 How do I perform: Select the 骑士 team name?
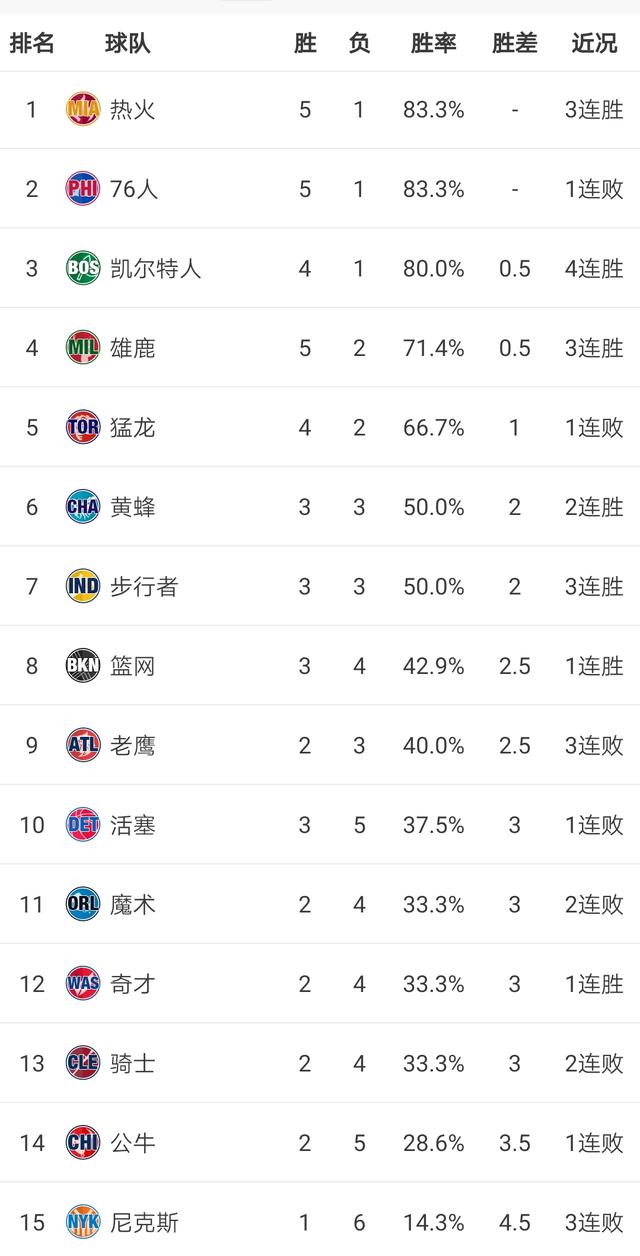133,1063
